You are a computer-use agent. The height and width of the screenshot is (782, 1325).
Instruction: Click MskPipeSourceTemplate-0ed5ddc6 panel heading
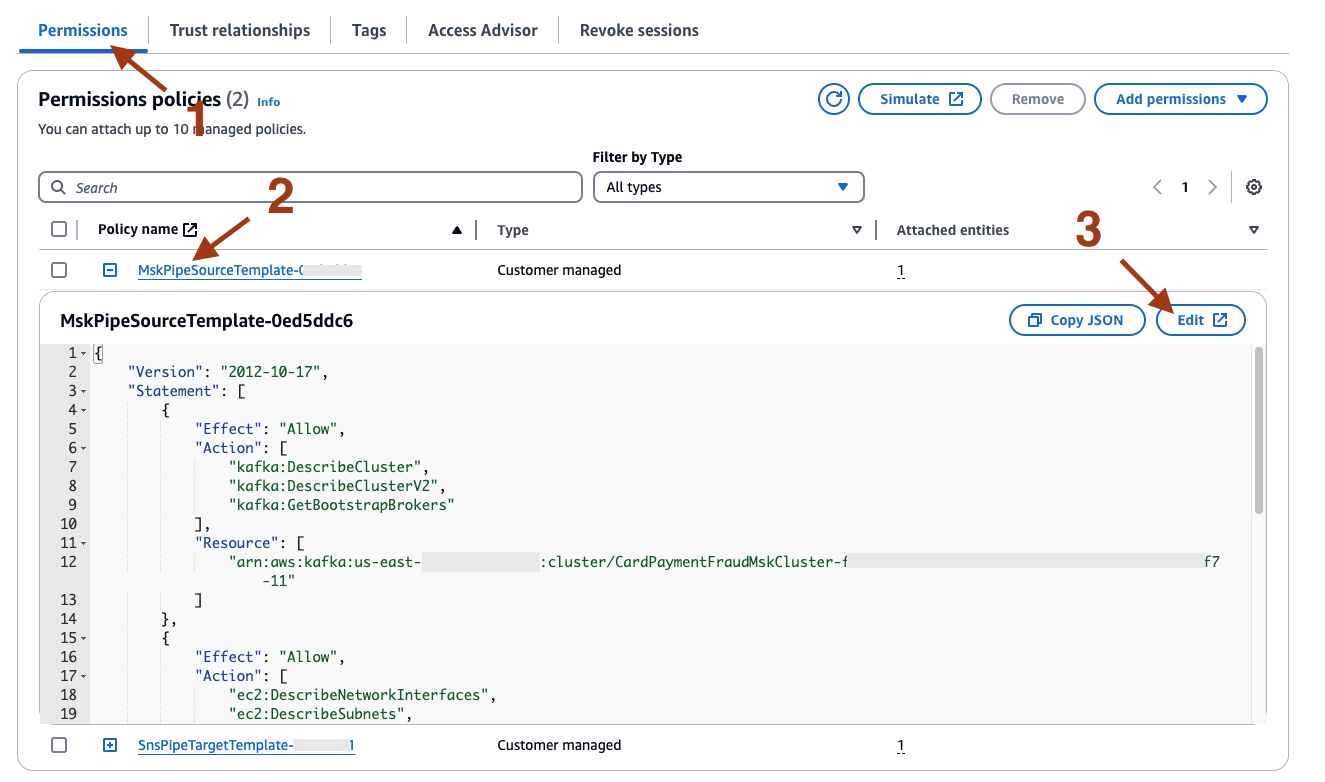tap(206, 321)
